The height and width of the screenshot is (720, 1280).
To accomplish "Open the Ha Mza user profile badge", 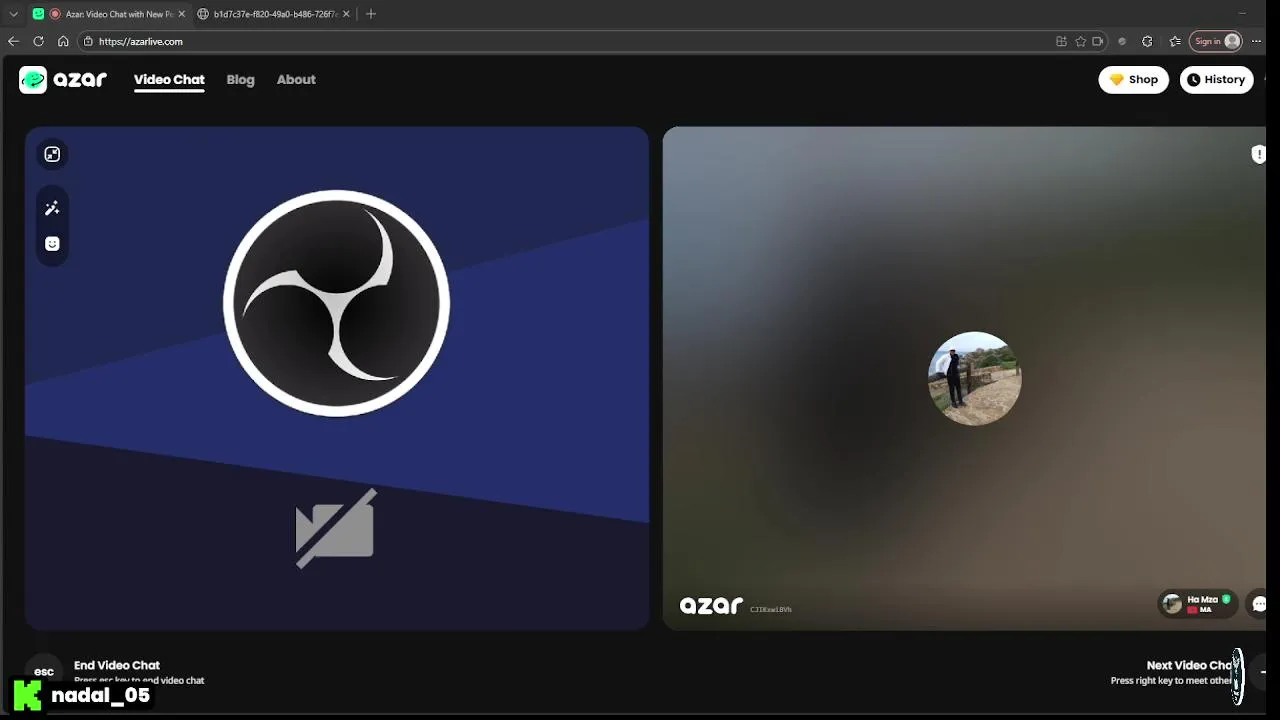I will click(x=1198, y=604).
